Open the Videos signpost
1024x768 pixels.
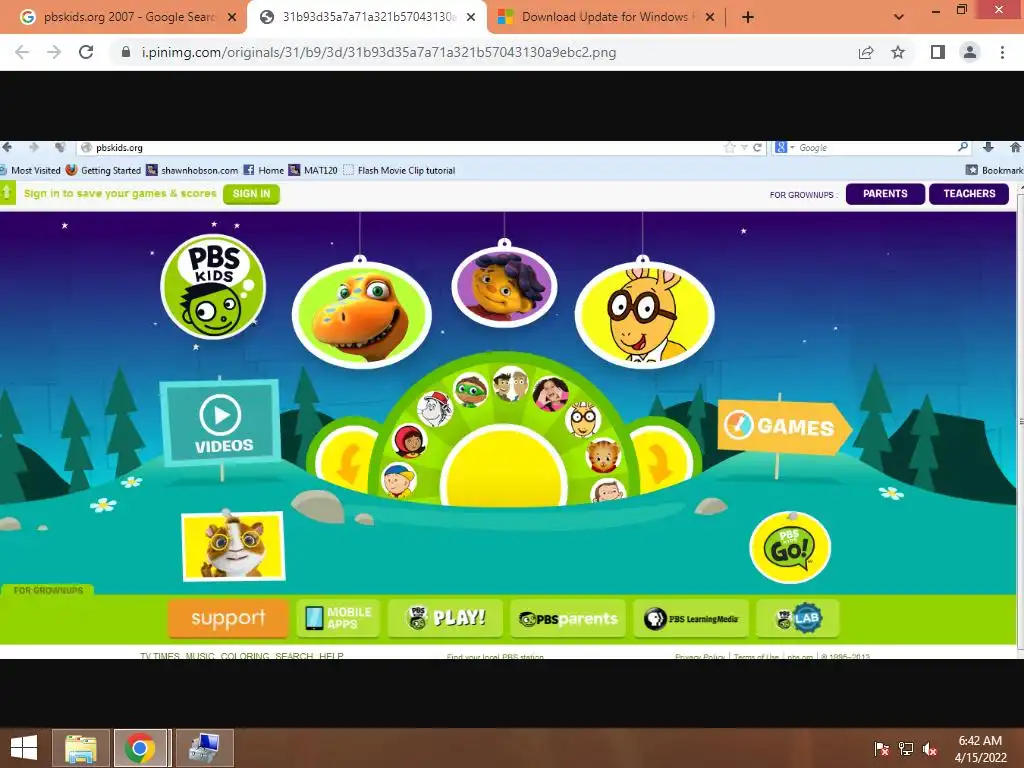click(221, 421)
